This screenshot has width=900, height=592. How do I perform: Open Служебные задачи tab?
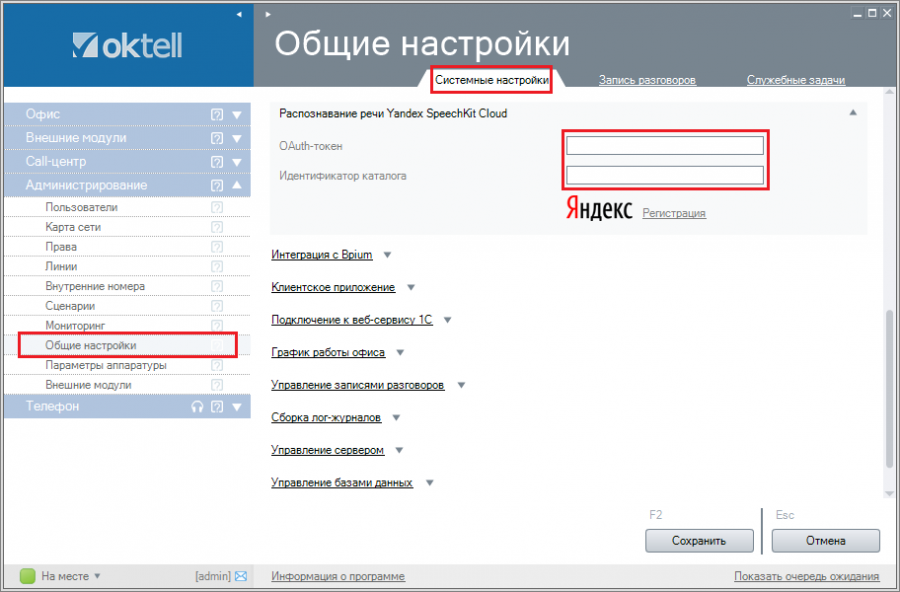tap(796, 80)
